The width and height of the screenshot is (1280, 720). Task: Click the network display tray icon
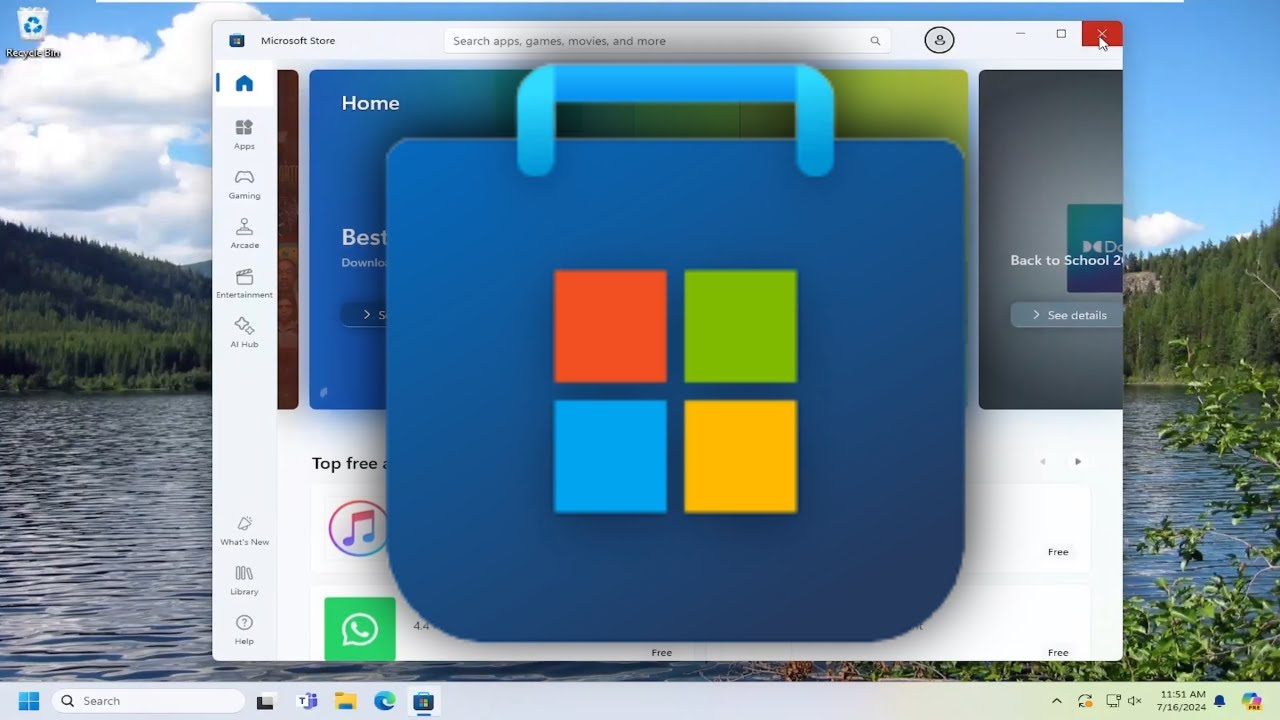[1112, 701]
